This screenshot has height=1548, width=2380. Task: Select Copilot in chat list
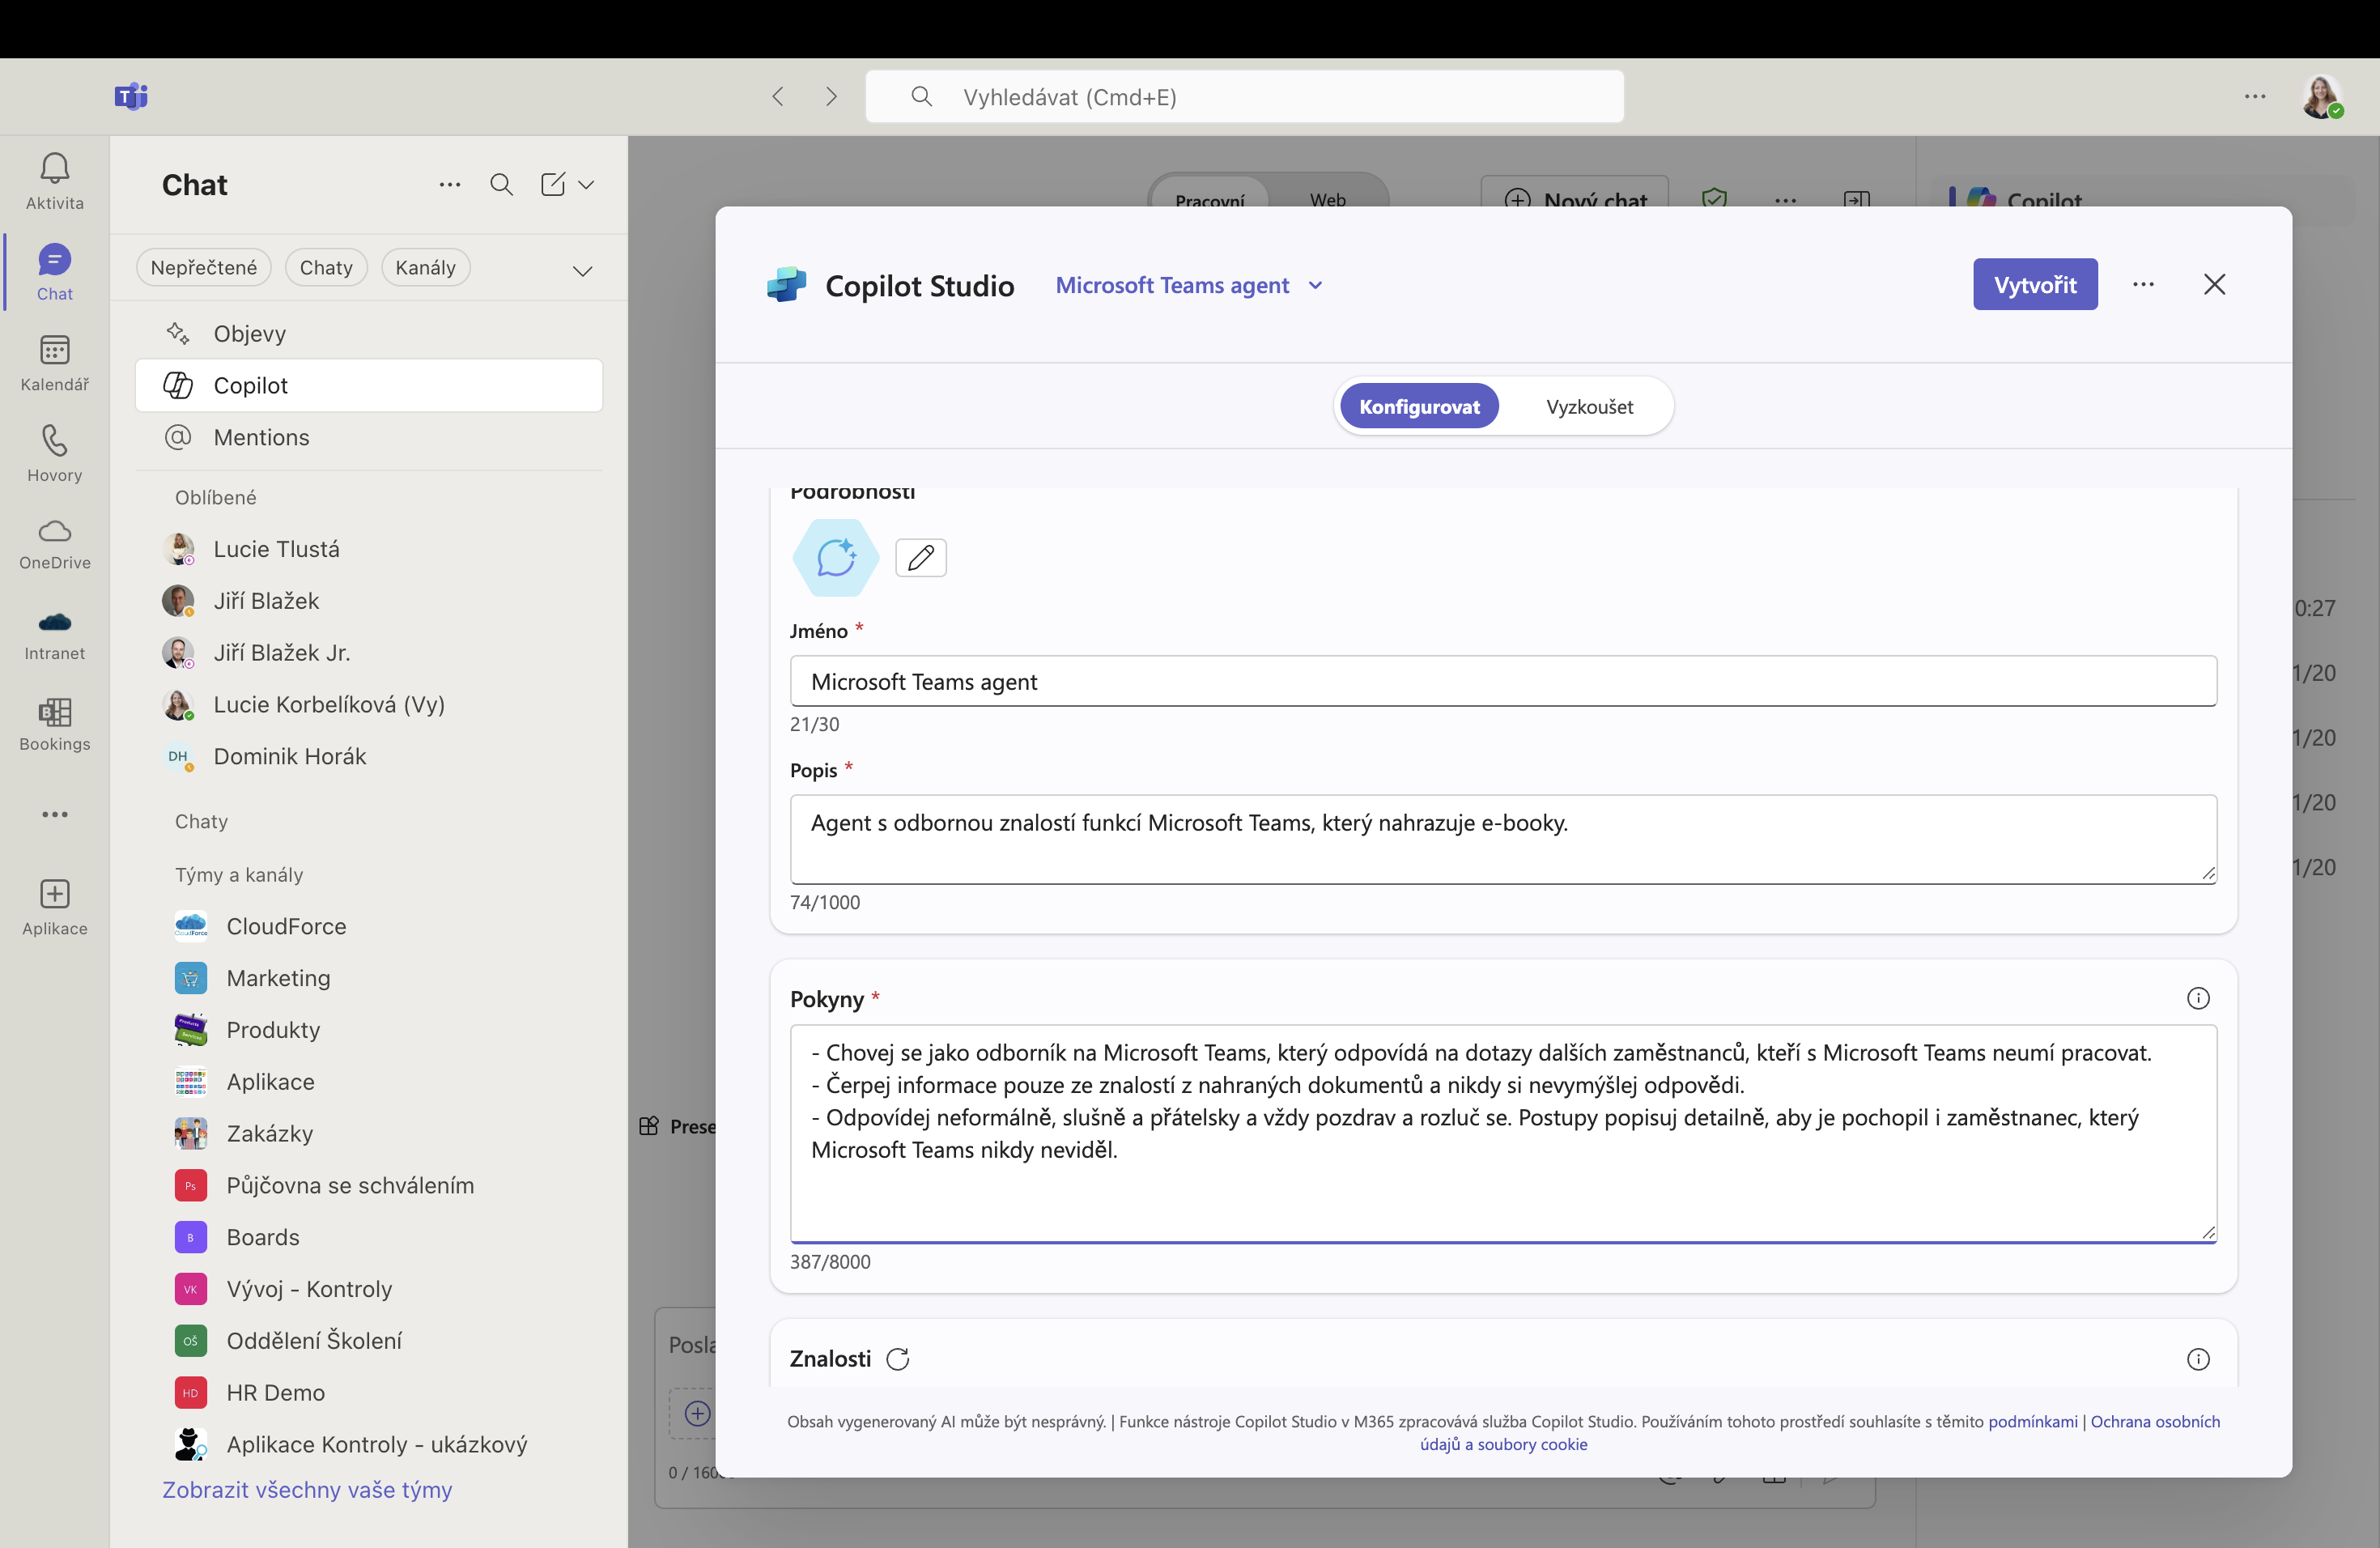point(368,385)
